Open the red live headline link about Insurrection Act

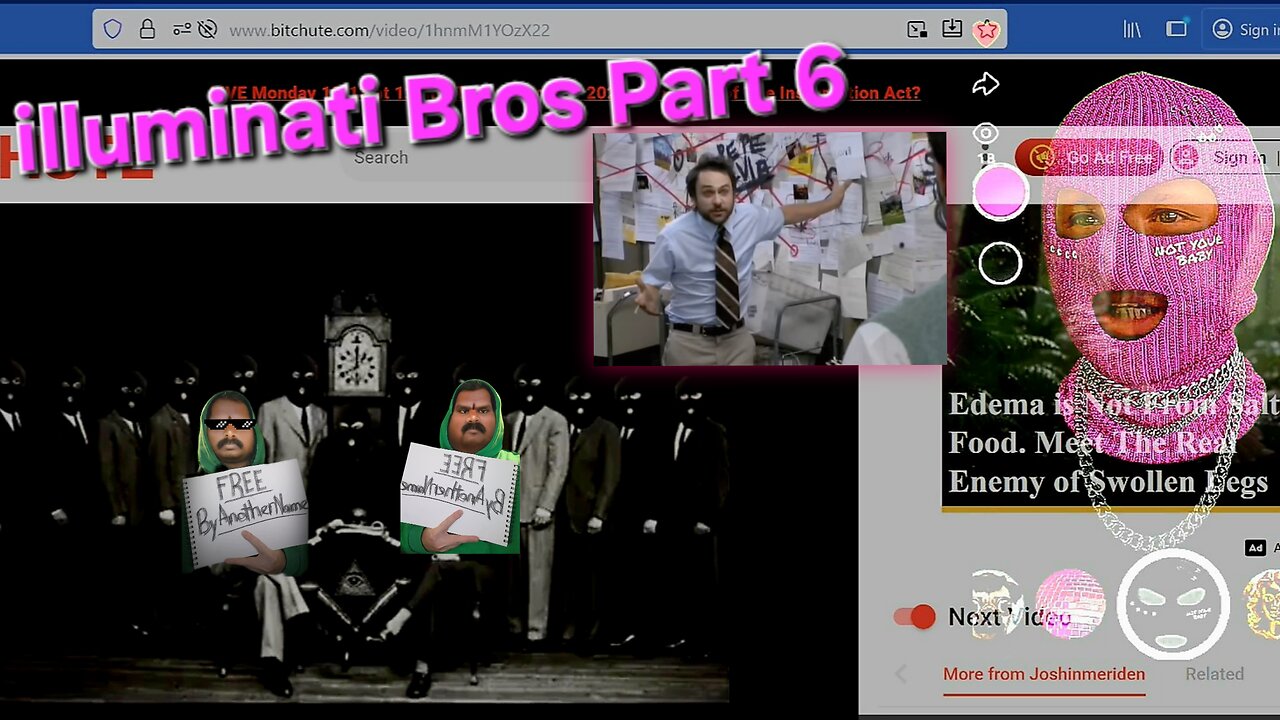[x=570, y=93]
